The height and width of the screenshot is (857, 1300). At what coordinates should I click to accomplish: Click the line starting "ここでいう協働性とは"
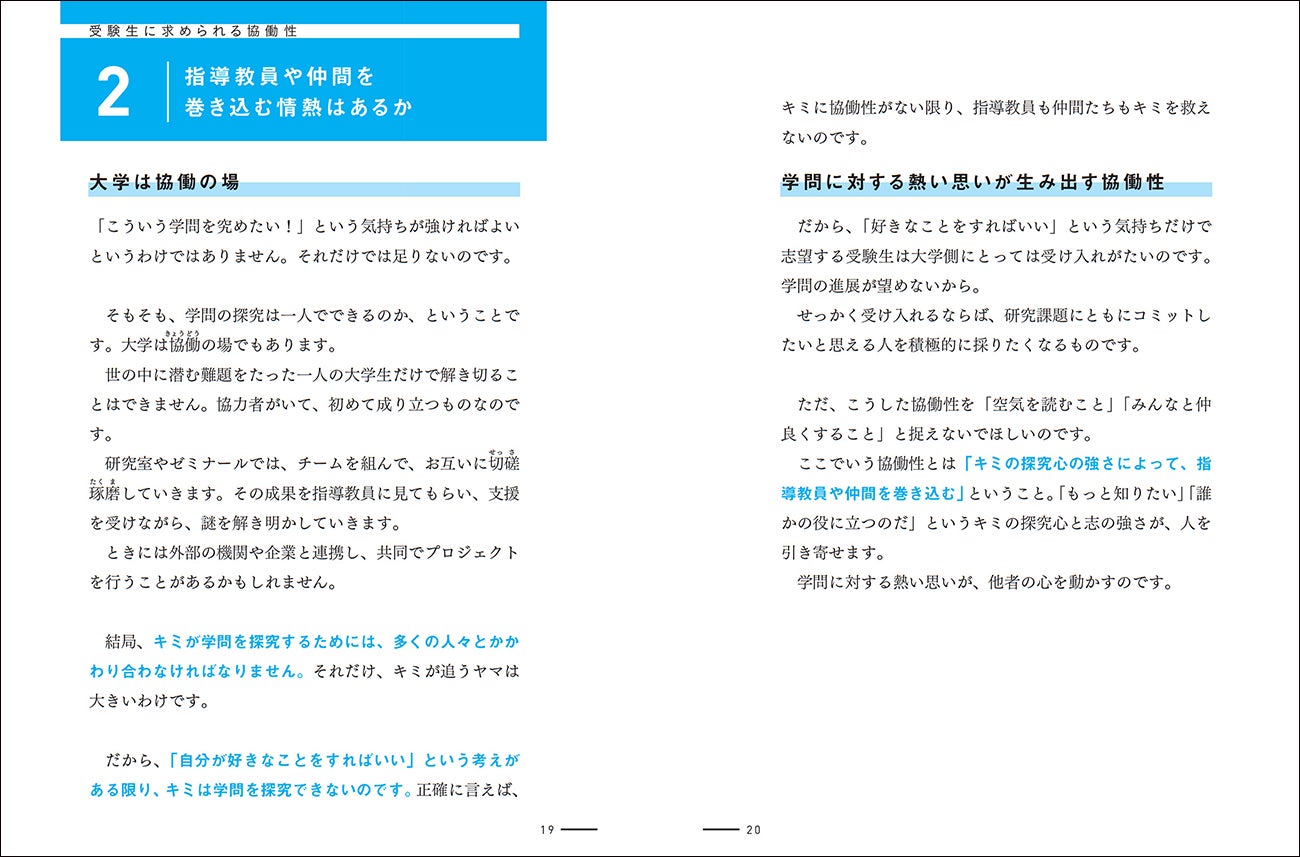pos(1004,464)
